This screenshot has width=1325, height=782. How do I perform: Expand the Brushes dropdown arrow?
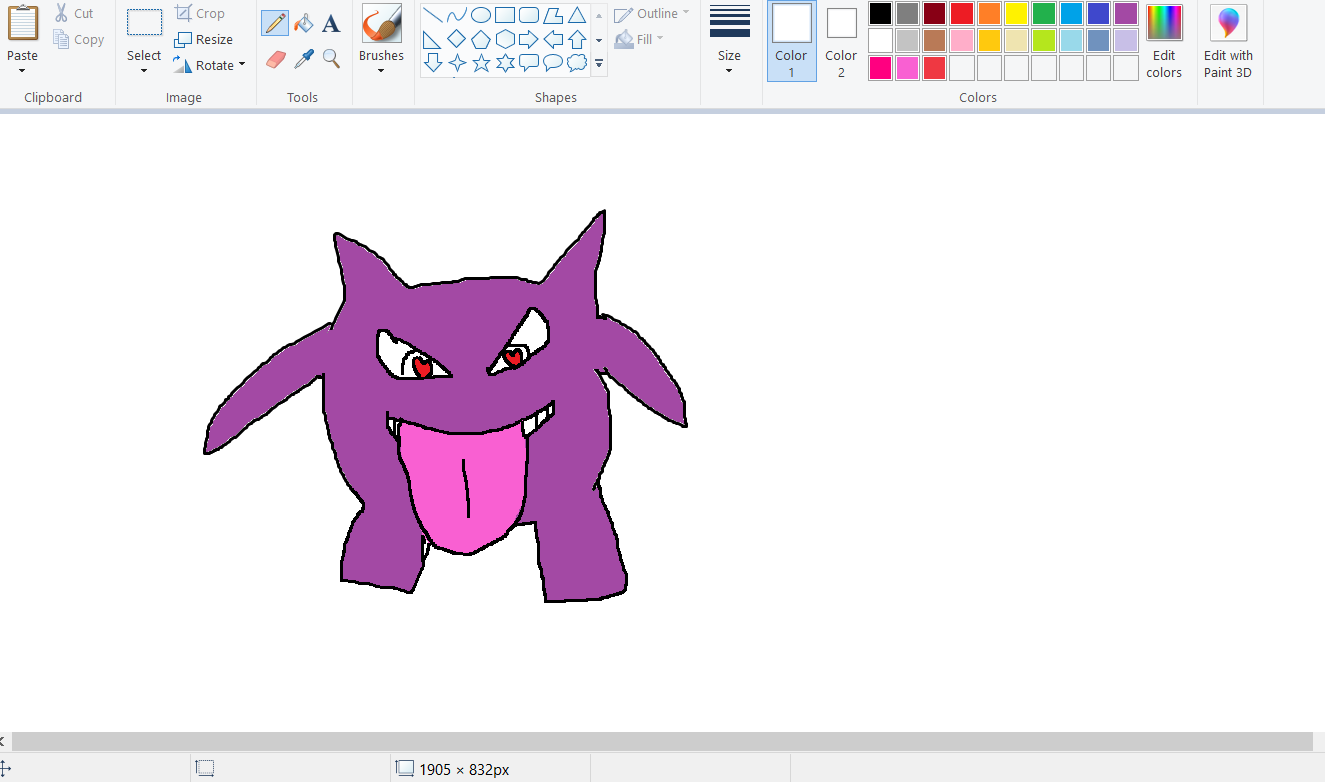(x=381, y=71)
